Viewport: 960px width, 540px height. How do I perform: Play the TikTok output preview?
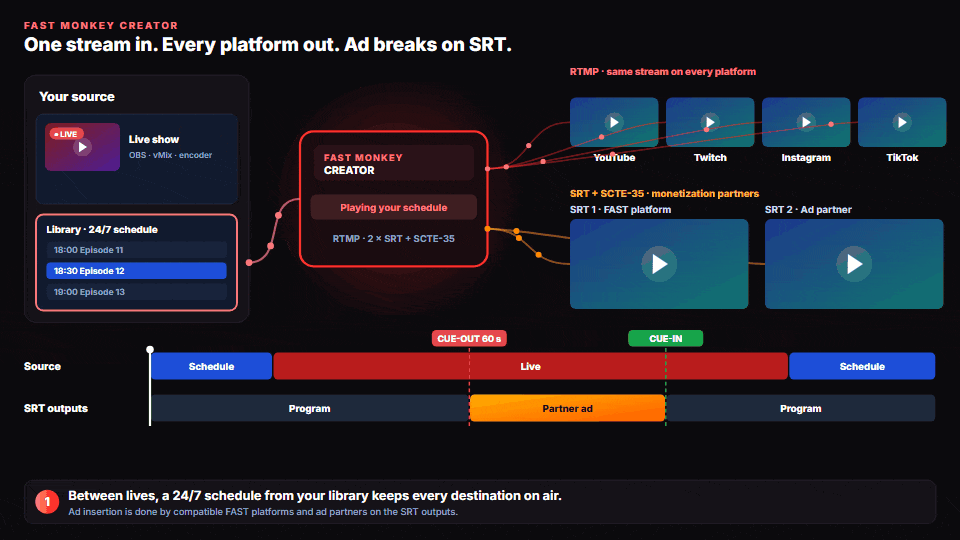pyautogui.click(x=902, y=122)
